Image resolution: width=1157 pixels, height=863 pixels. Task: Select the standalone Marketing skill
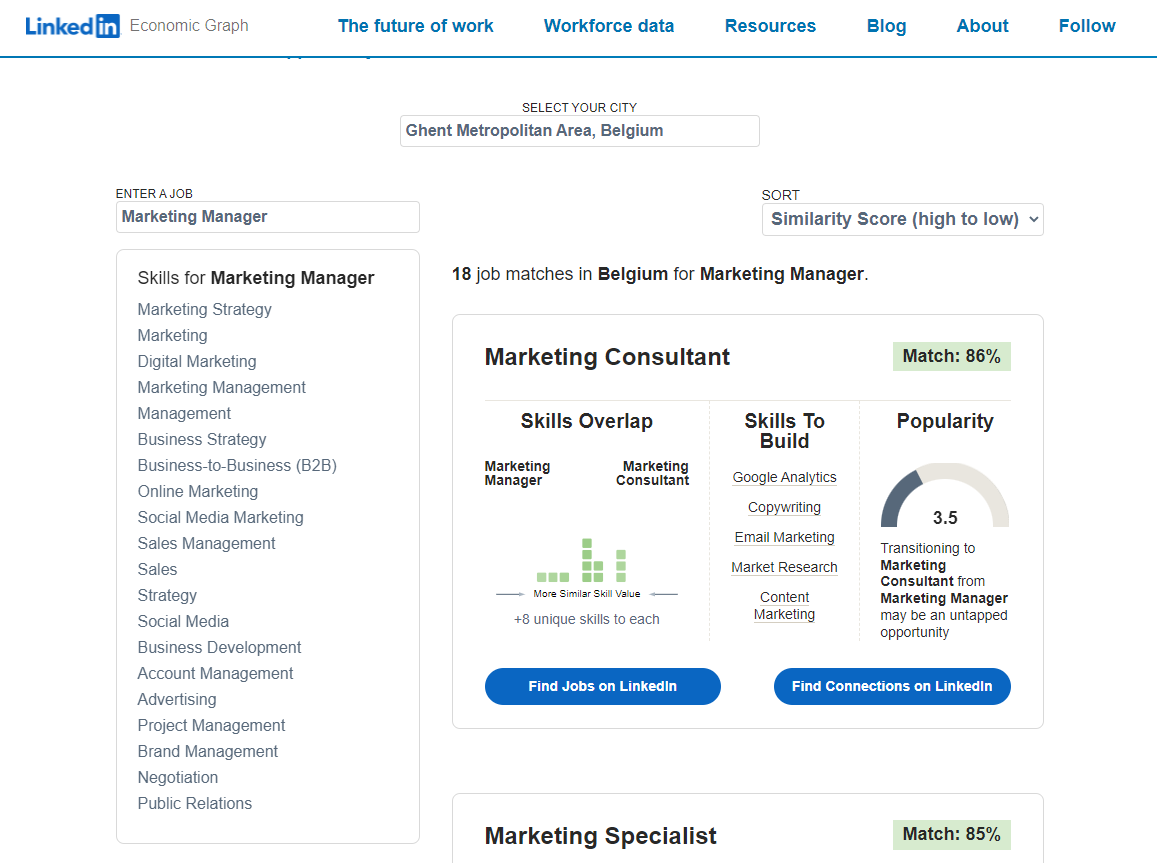click(x=173, y=336)
